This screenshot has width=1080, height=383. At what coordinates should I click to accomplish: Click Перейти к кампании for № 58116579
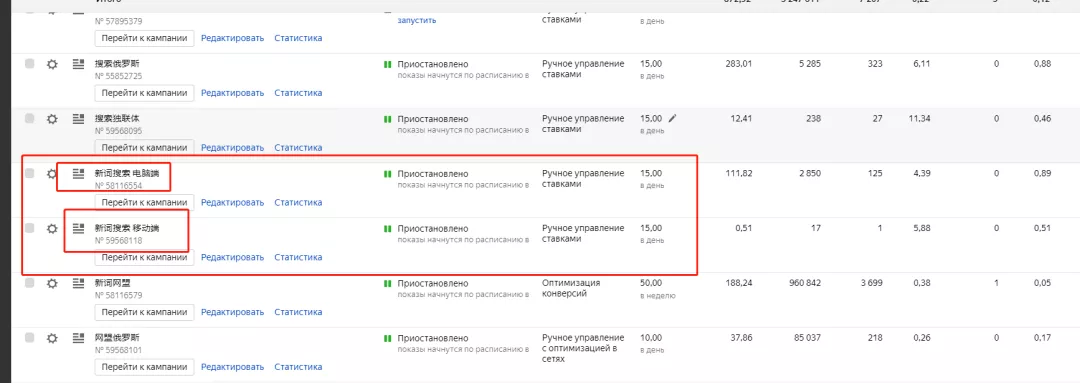(x=145, y=312)
